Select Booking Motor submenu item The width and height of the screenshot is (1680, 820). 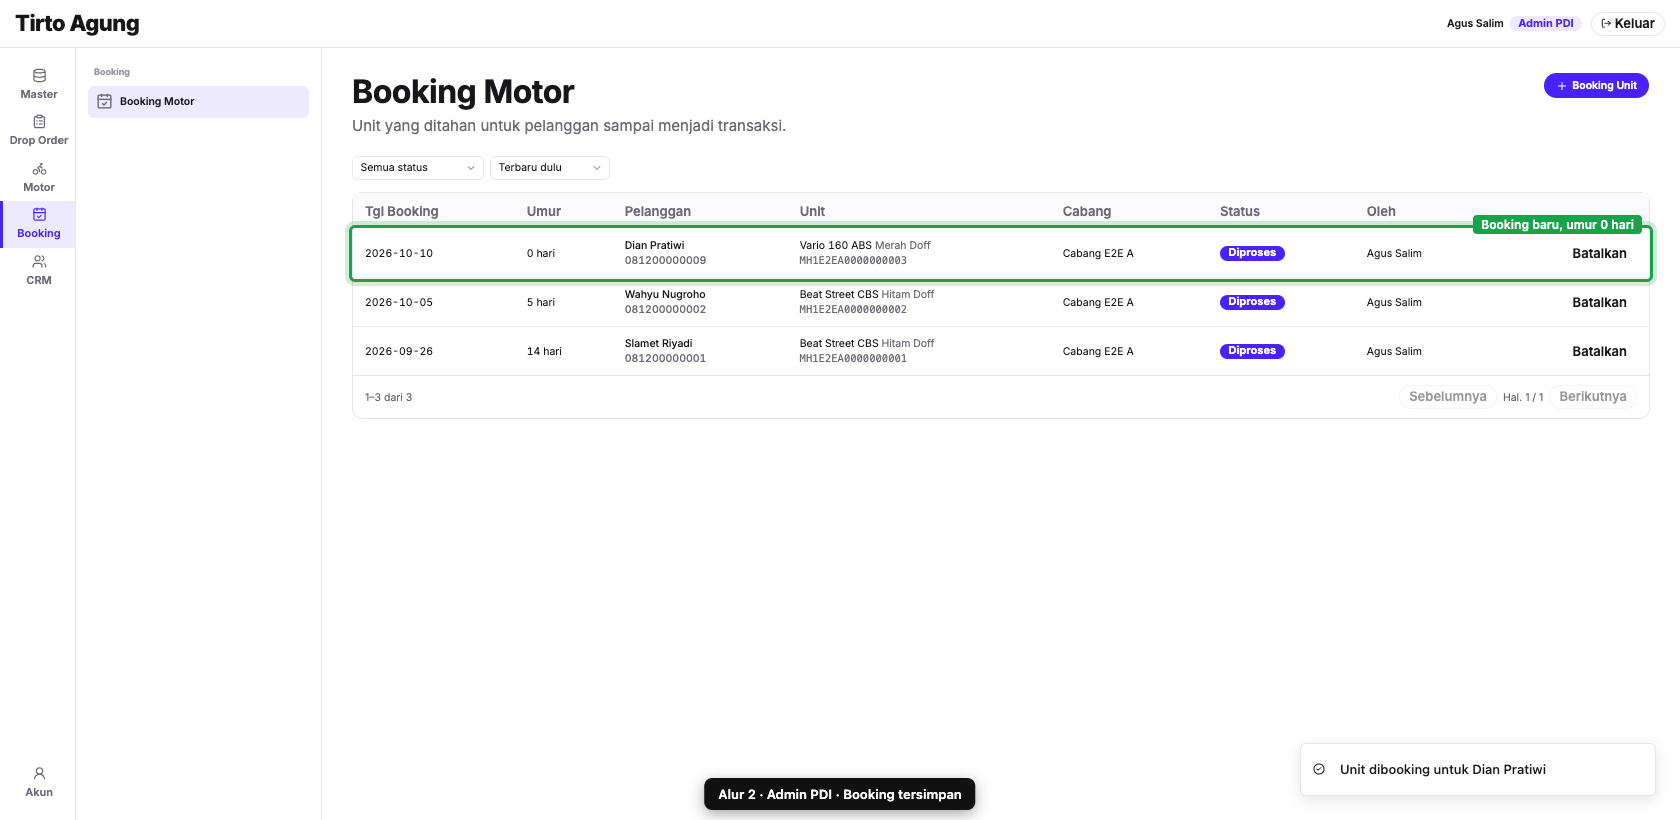tap(198, 102)
